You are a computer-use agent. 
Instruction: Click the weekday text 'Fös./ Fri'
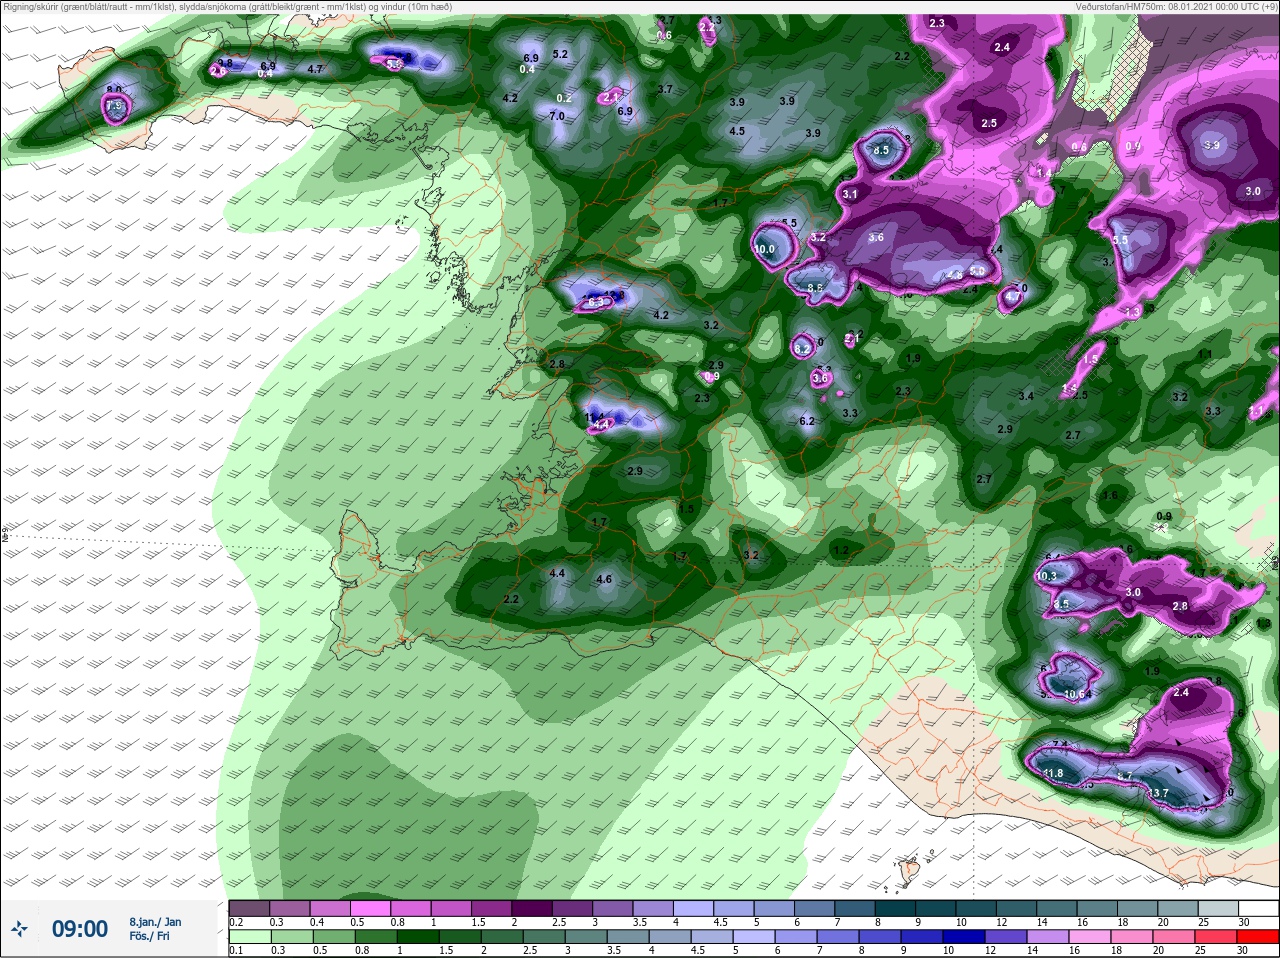[148, 936]
